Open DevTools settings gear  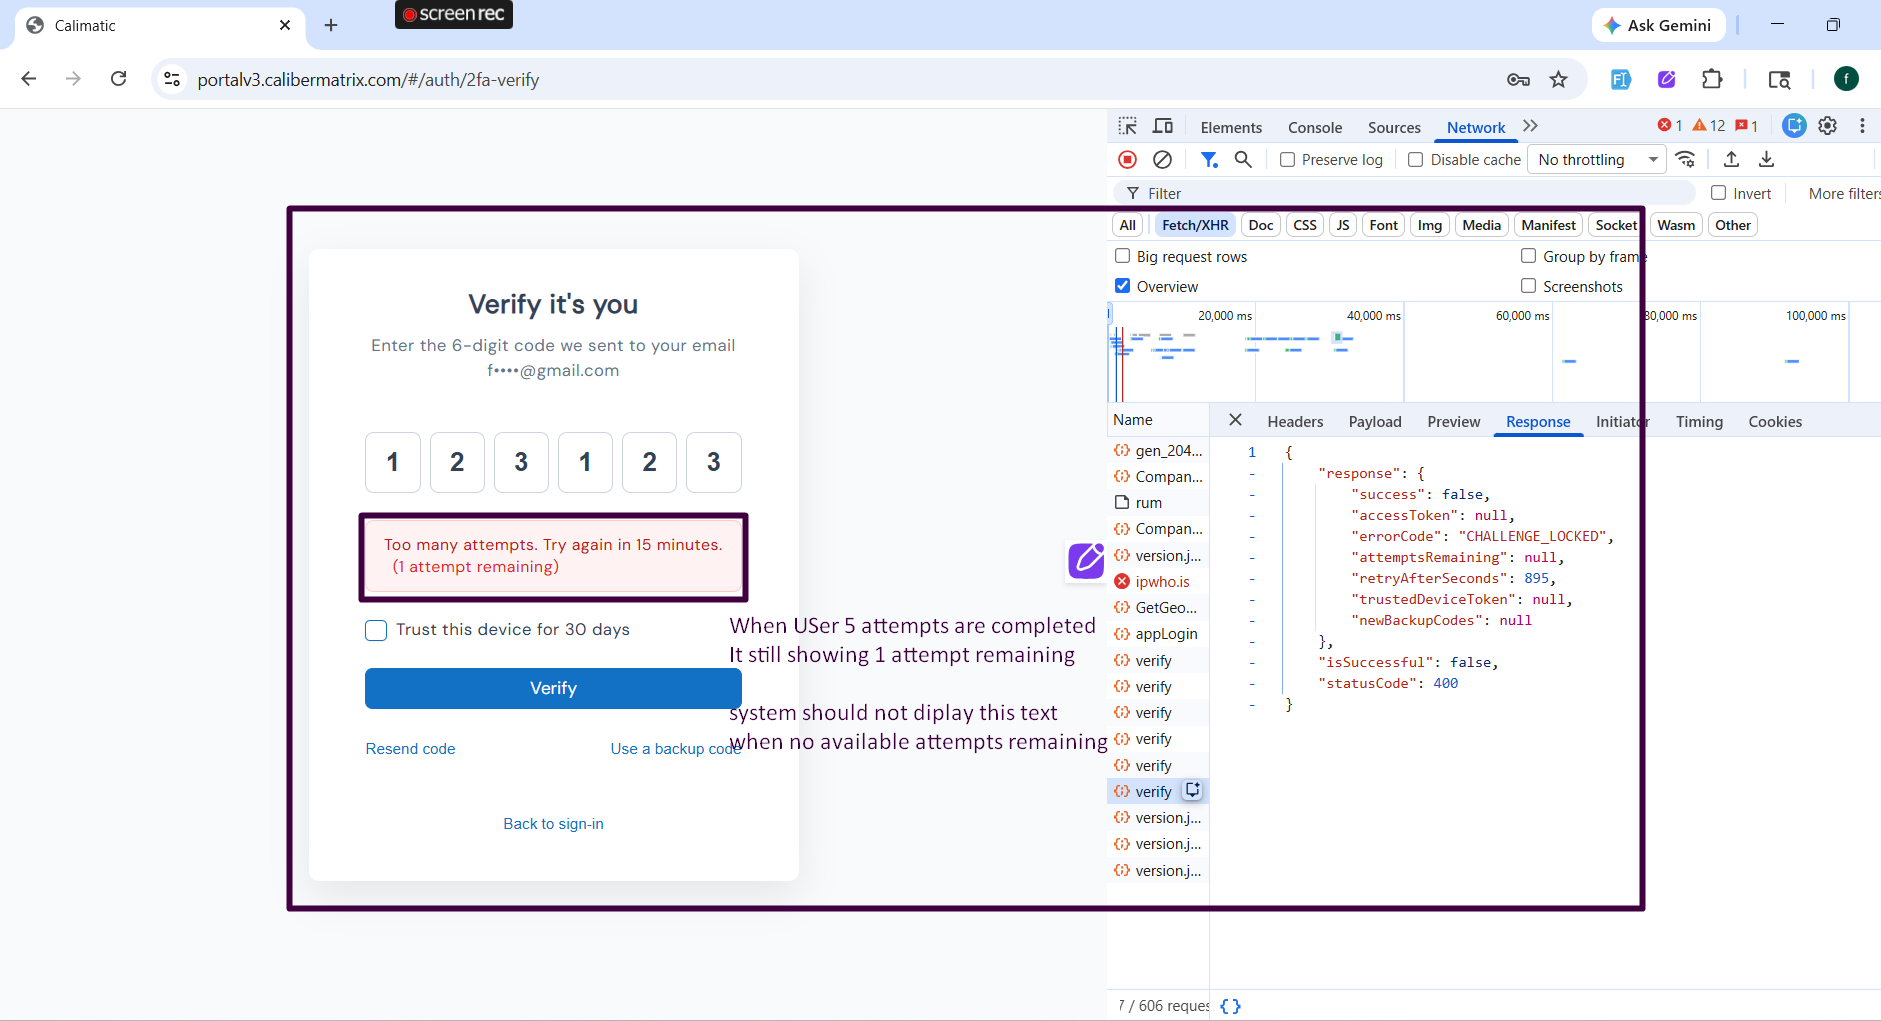pyautogui.click(x=1828, y=126)
